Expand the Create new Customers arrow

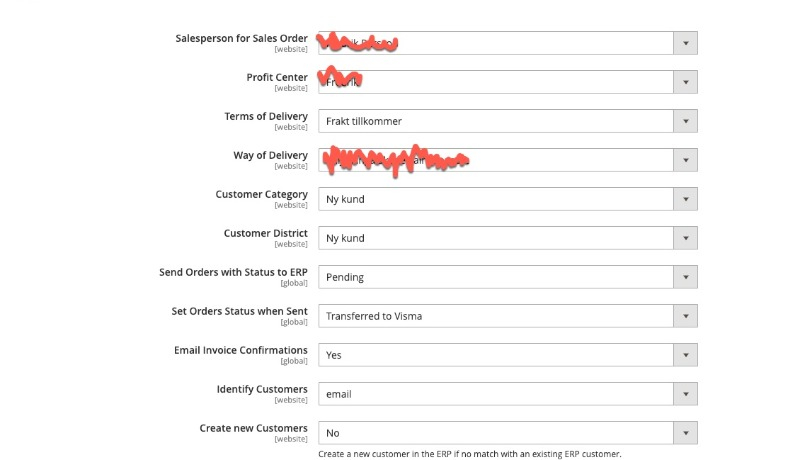(x=685, y=433)
